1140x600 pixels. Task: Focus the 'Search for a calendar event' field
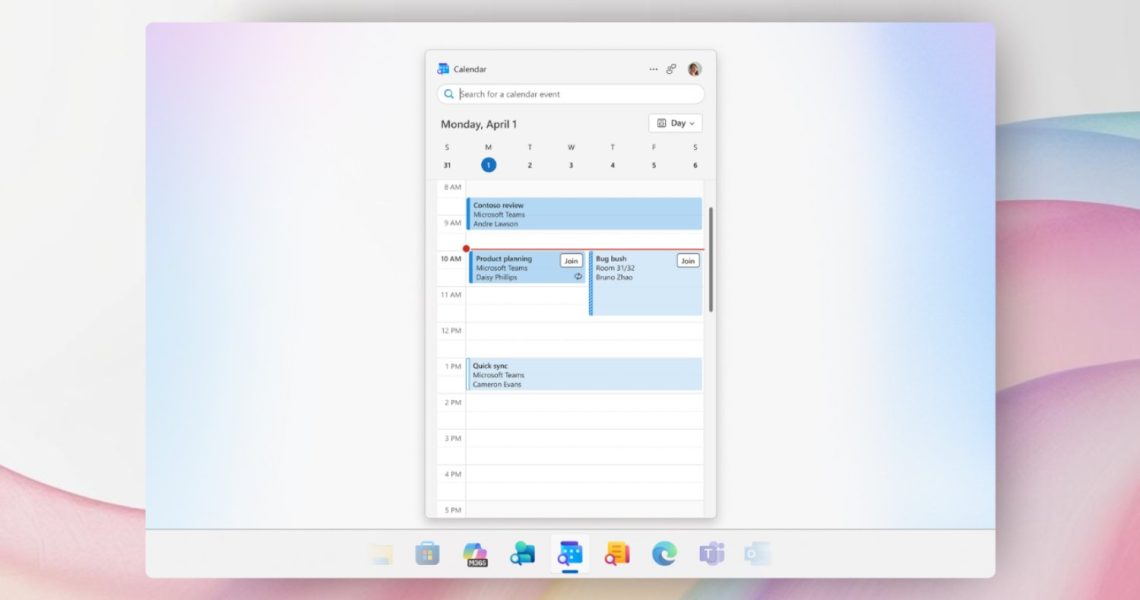coord(571,94)
